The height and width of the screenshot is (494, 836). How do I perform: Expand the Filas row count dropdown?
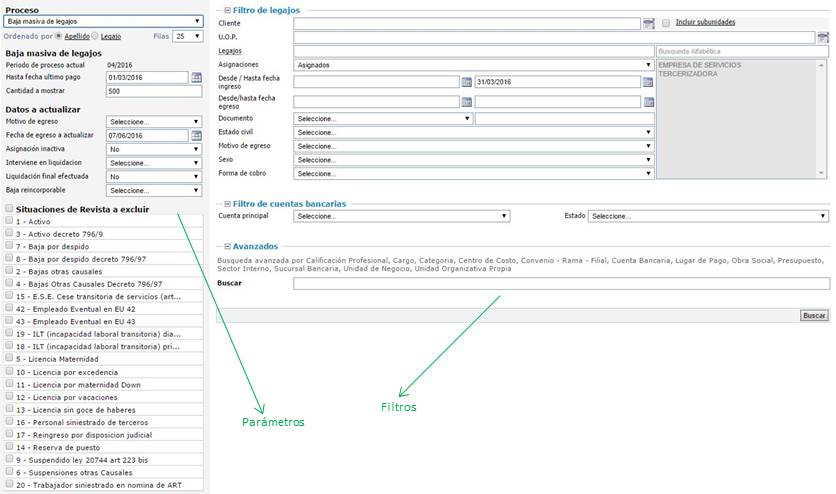[186, 36]
